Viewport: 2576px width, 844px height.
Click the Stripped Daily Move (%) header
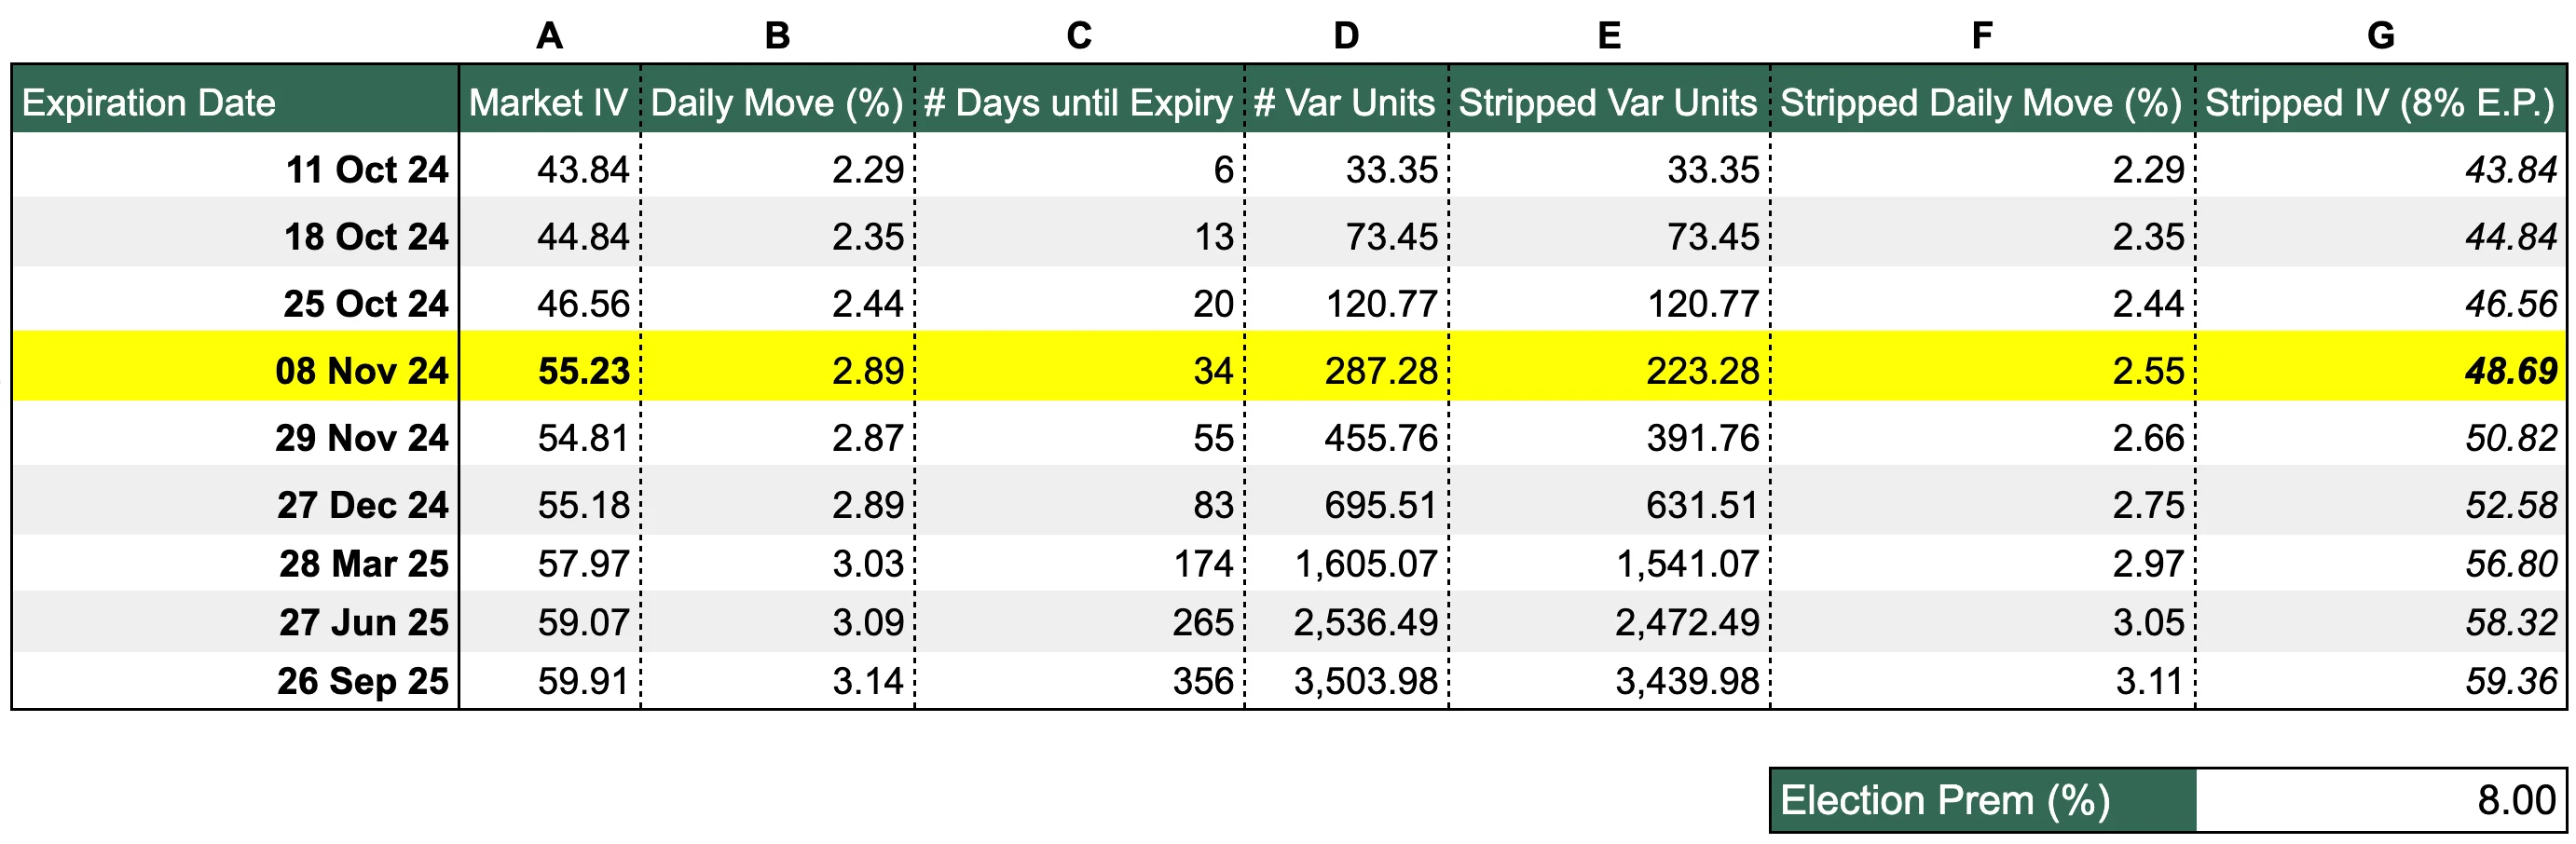1982,99
